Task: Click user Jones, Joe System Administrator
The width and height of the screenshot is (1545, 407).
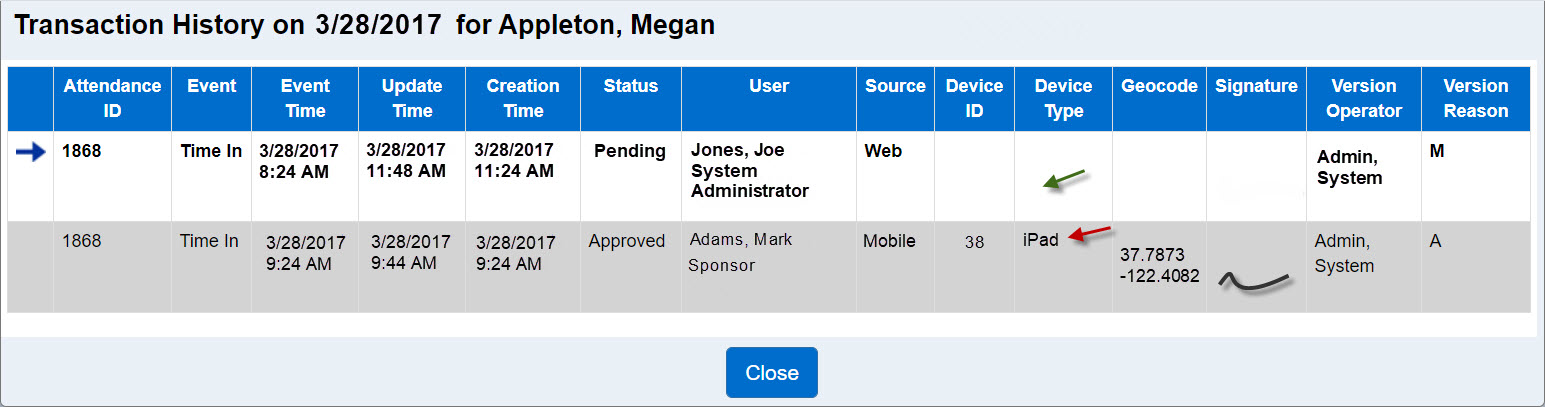Action: [750, 170]
